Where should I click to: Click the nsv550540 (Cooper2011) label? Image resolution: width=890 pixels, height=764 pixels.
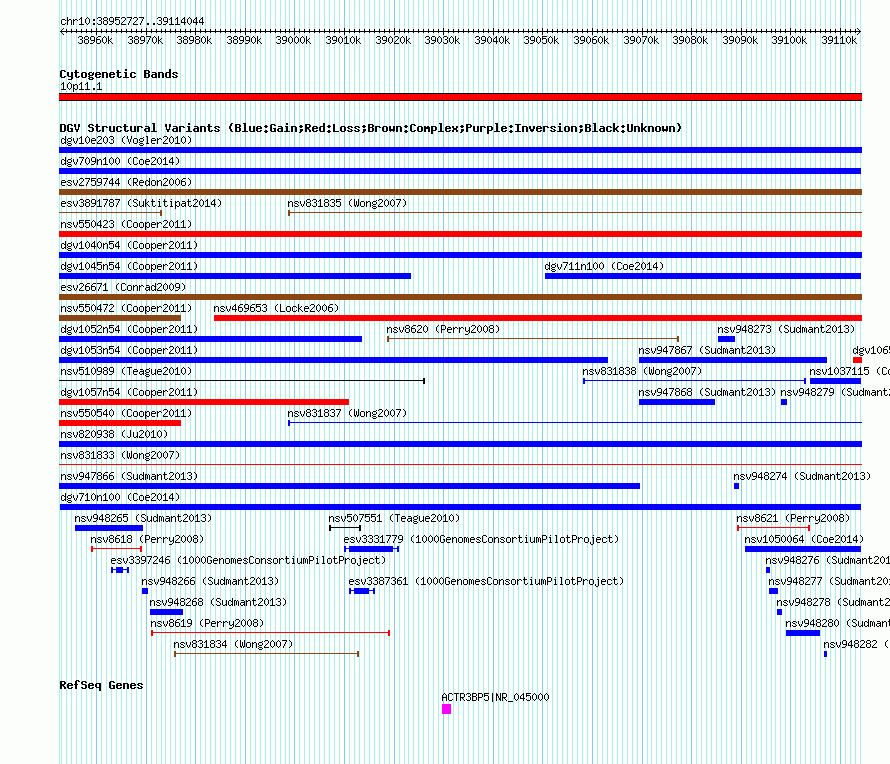point(126,413)
